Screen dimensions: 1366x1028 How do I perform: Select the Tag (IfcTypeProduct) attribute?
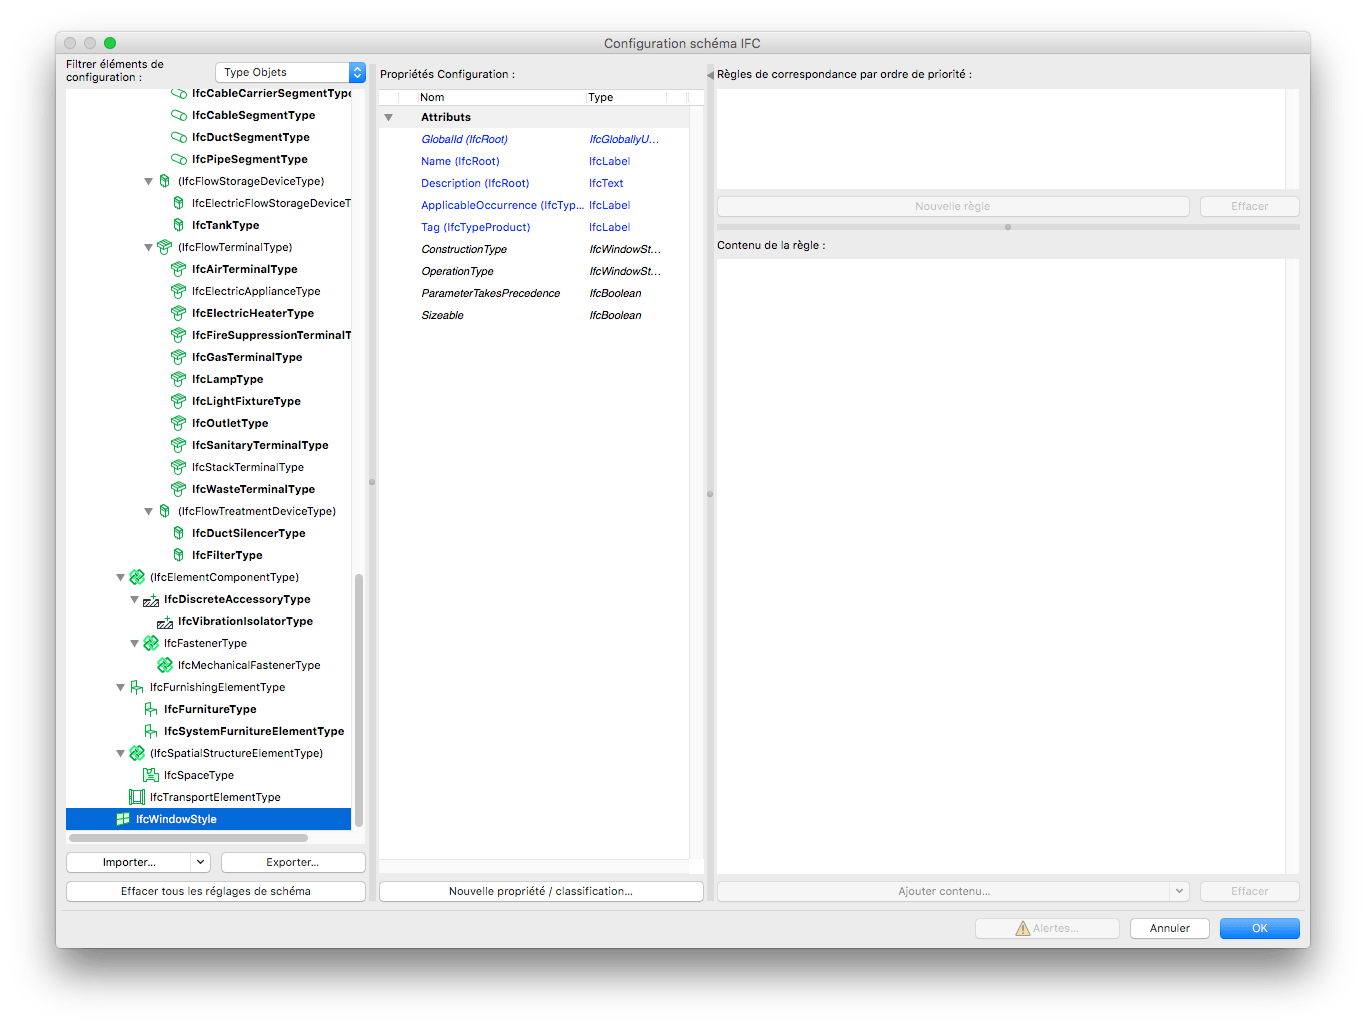tap(535, 227)
